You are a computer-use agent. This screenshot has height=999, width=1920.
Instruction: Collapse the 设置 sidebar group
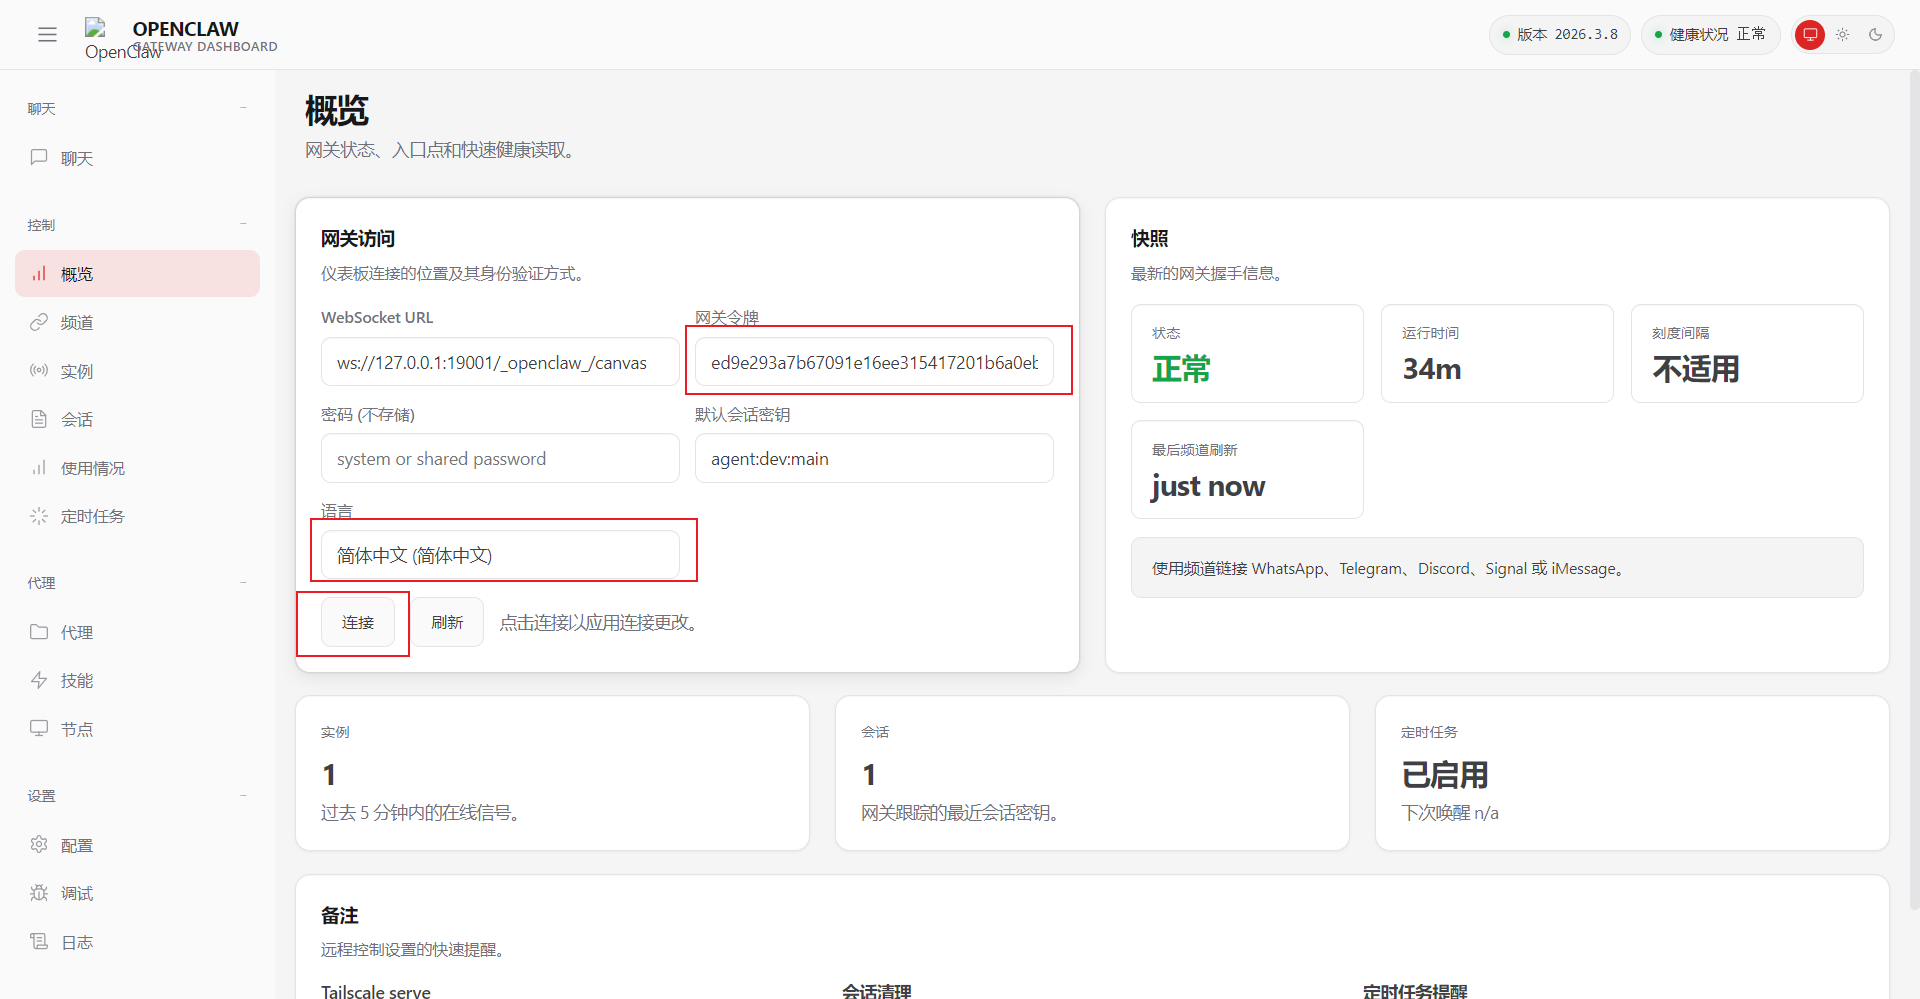pos(138,796)
